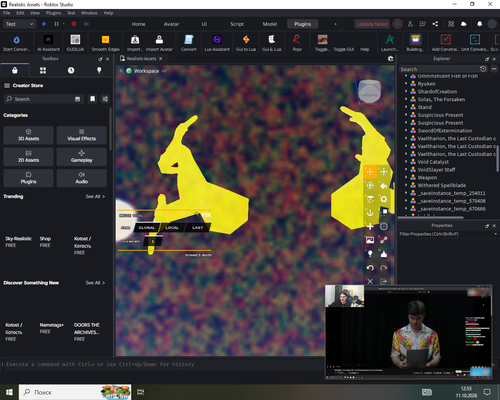Open the Audio category
This screenshot has width=500, height=400.
tap(82, 178)
